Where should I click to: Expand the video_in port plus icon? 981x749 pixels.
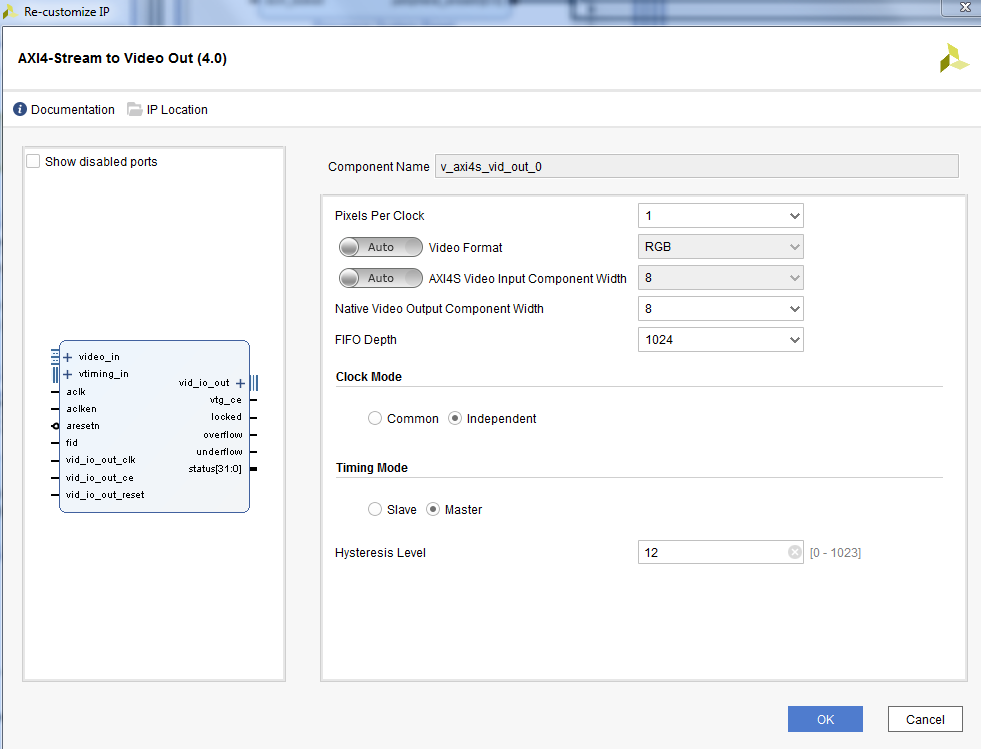click(x=68, y=357)
